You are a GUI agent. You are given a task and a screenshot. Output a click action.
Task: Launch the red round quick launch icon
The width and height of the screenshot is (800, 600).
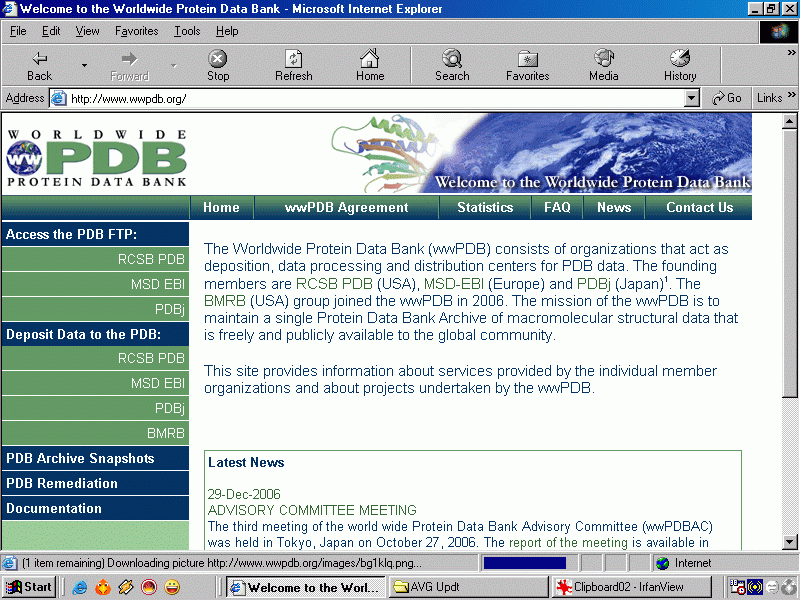point(149,587)
